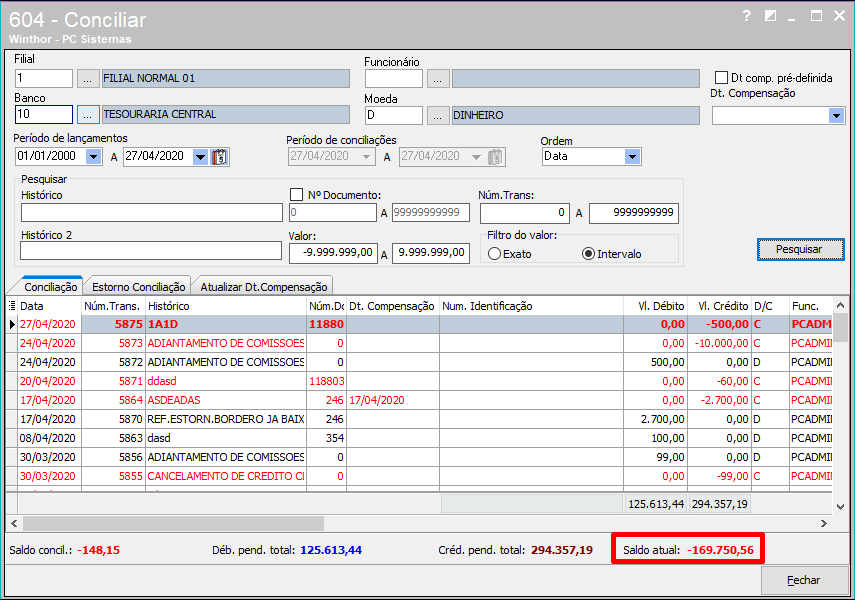Focus the Núm.Trans ending field 9999999999

[634, 213]
